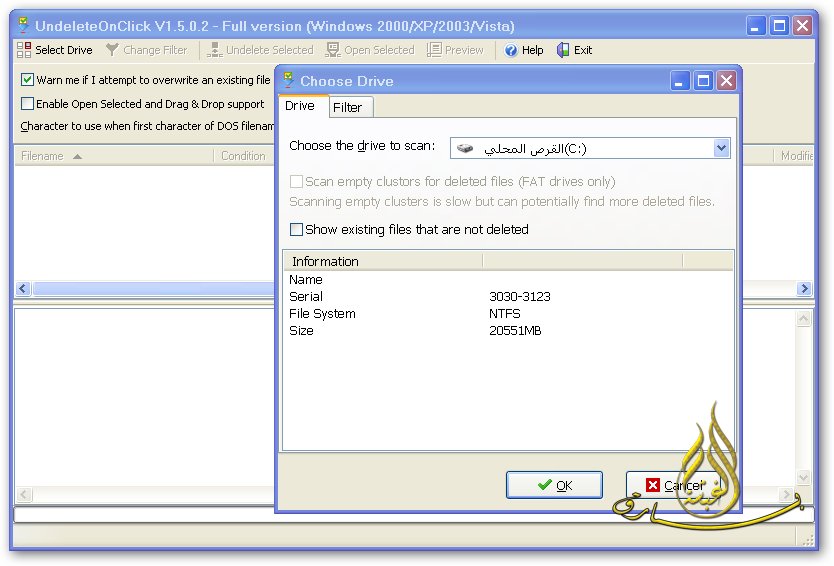
Task: Sort by the Filename column arrow
Action: 78,156
